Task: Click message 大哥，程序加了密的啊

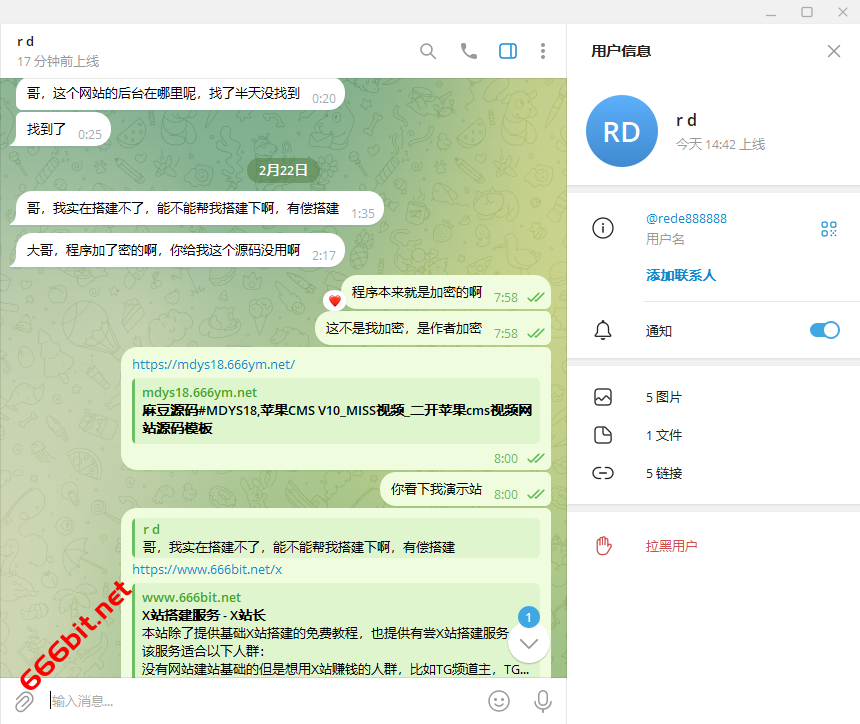Action: click(177, 251)
